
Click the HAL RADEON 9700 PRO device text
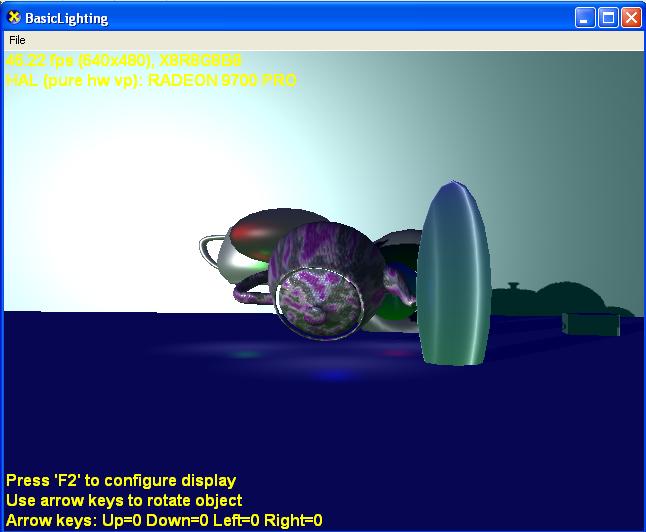[150, 80]
